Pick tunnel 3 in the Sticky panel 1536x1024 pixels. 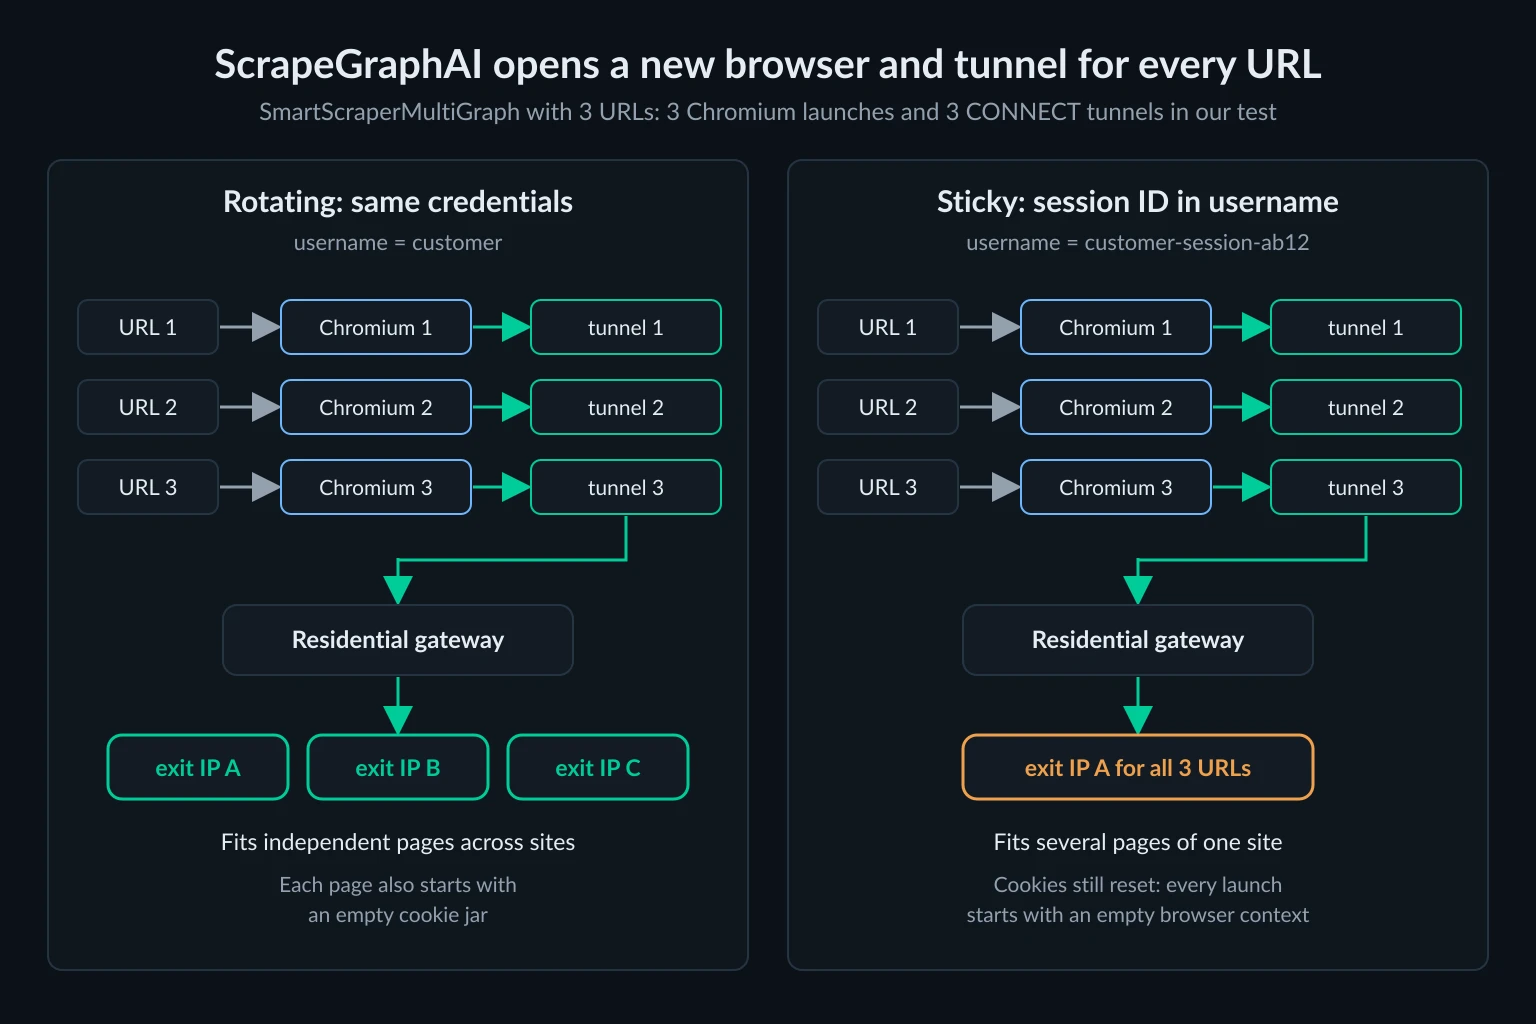(x=1366, y=487)
